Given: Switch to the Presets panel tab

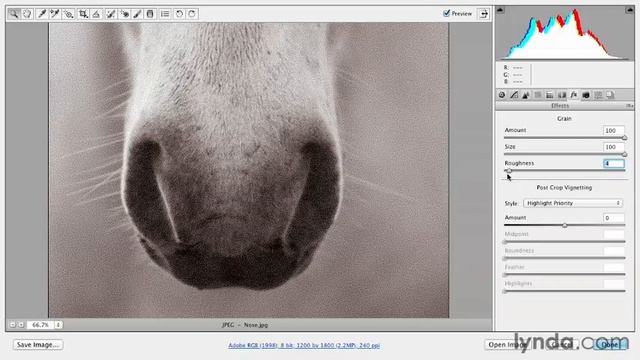Looking at the screenshot, I should click(598, 95).
